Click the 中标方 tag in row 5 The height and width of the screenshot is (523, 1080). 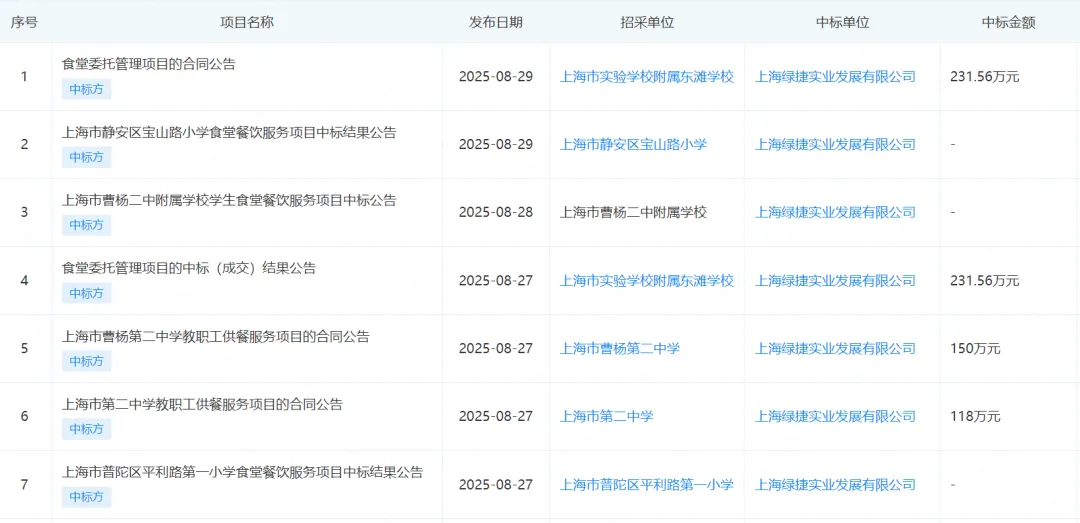pos(86,361)
